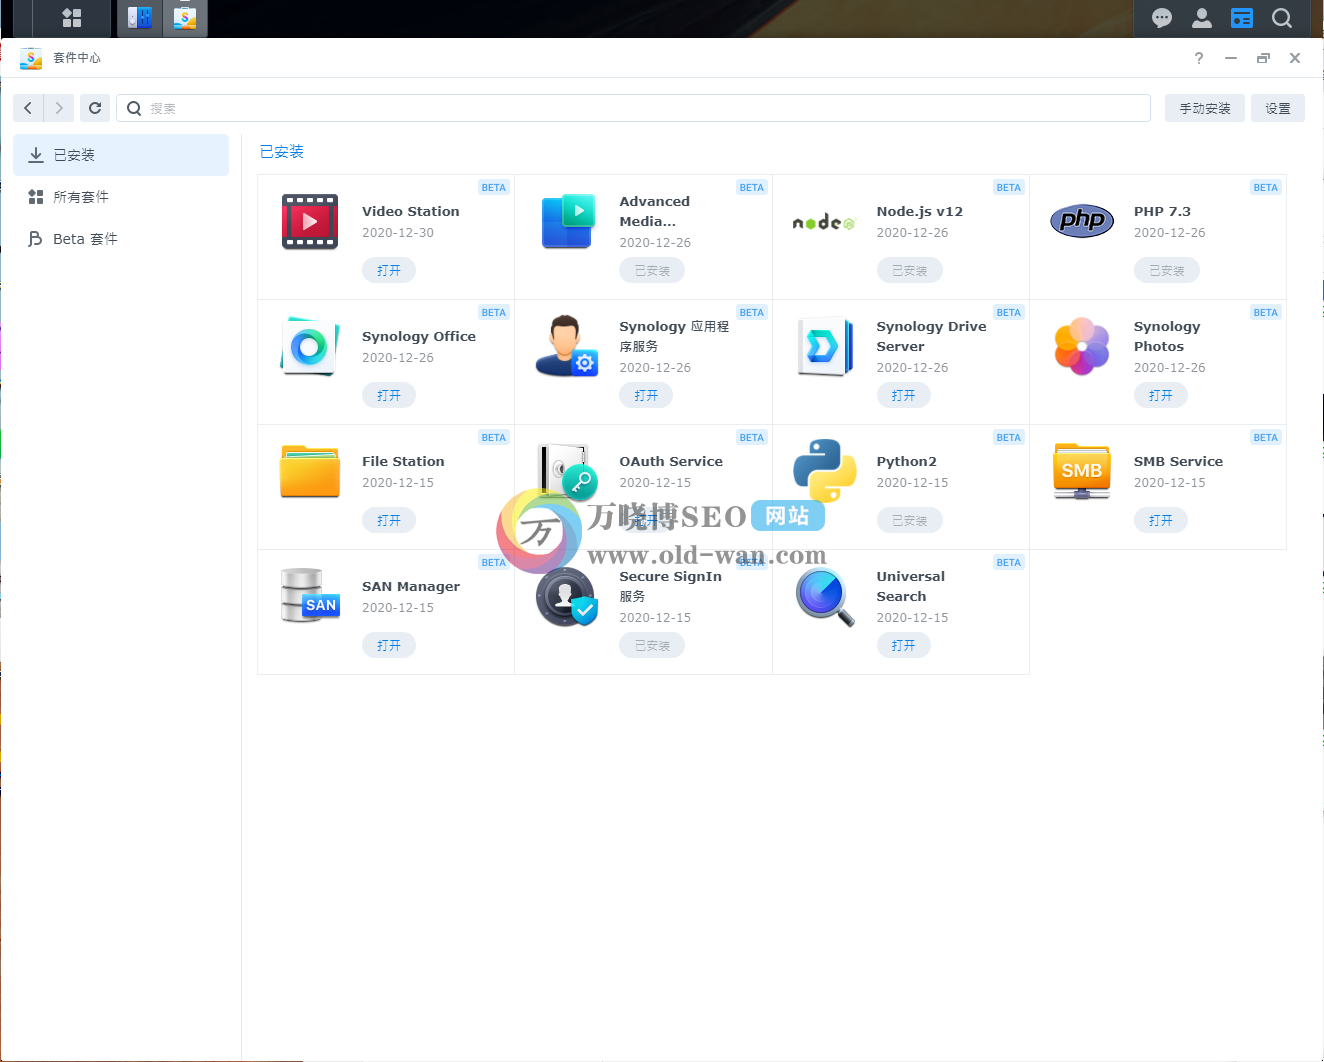1324x1062 pixels.
Task: Select the 所有套件 sidebar tab
Action: [121, 197]
